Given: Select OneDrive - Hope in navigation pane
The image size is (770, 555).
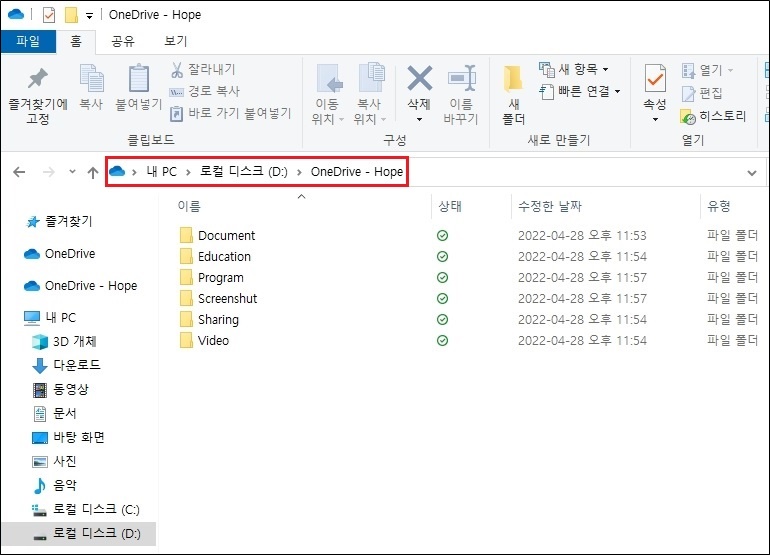Looking at the screenshot, I should pos(81,286).
